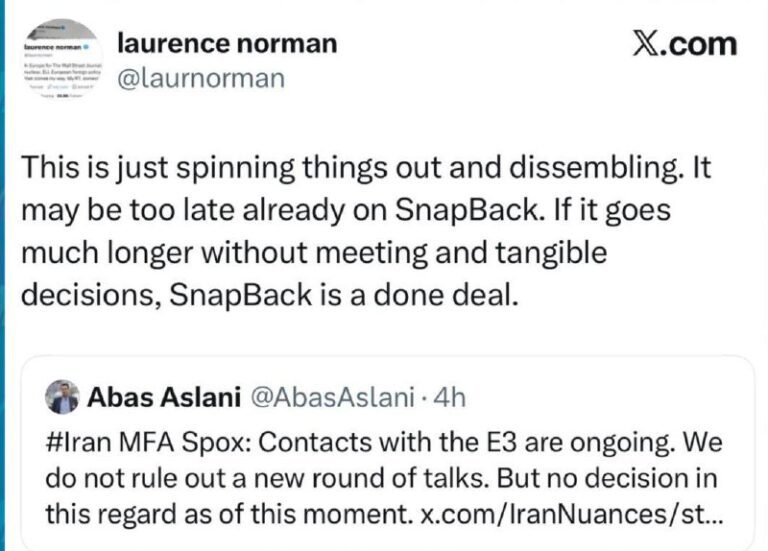Open Abas Aslani's small avatar

[62, 398]
